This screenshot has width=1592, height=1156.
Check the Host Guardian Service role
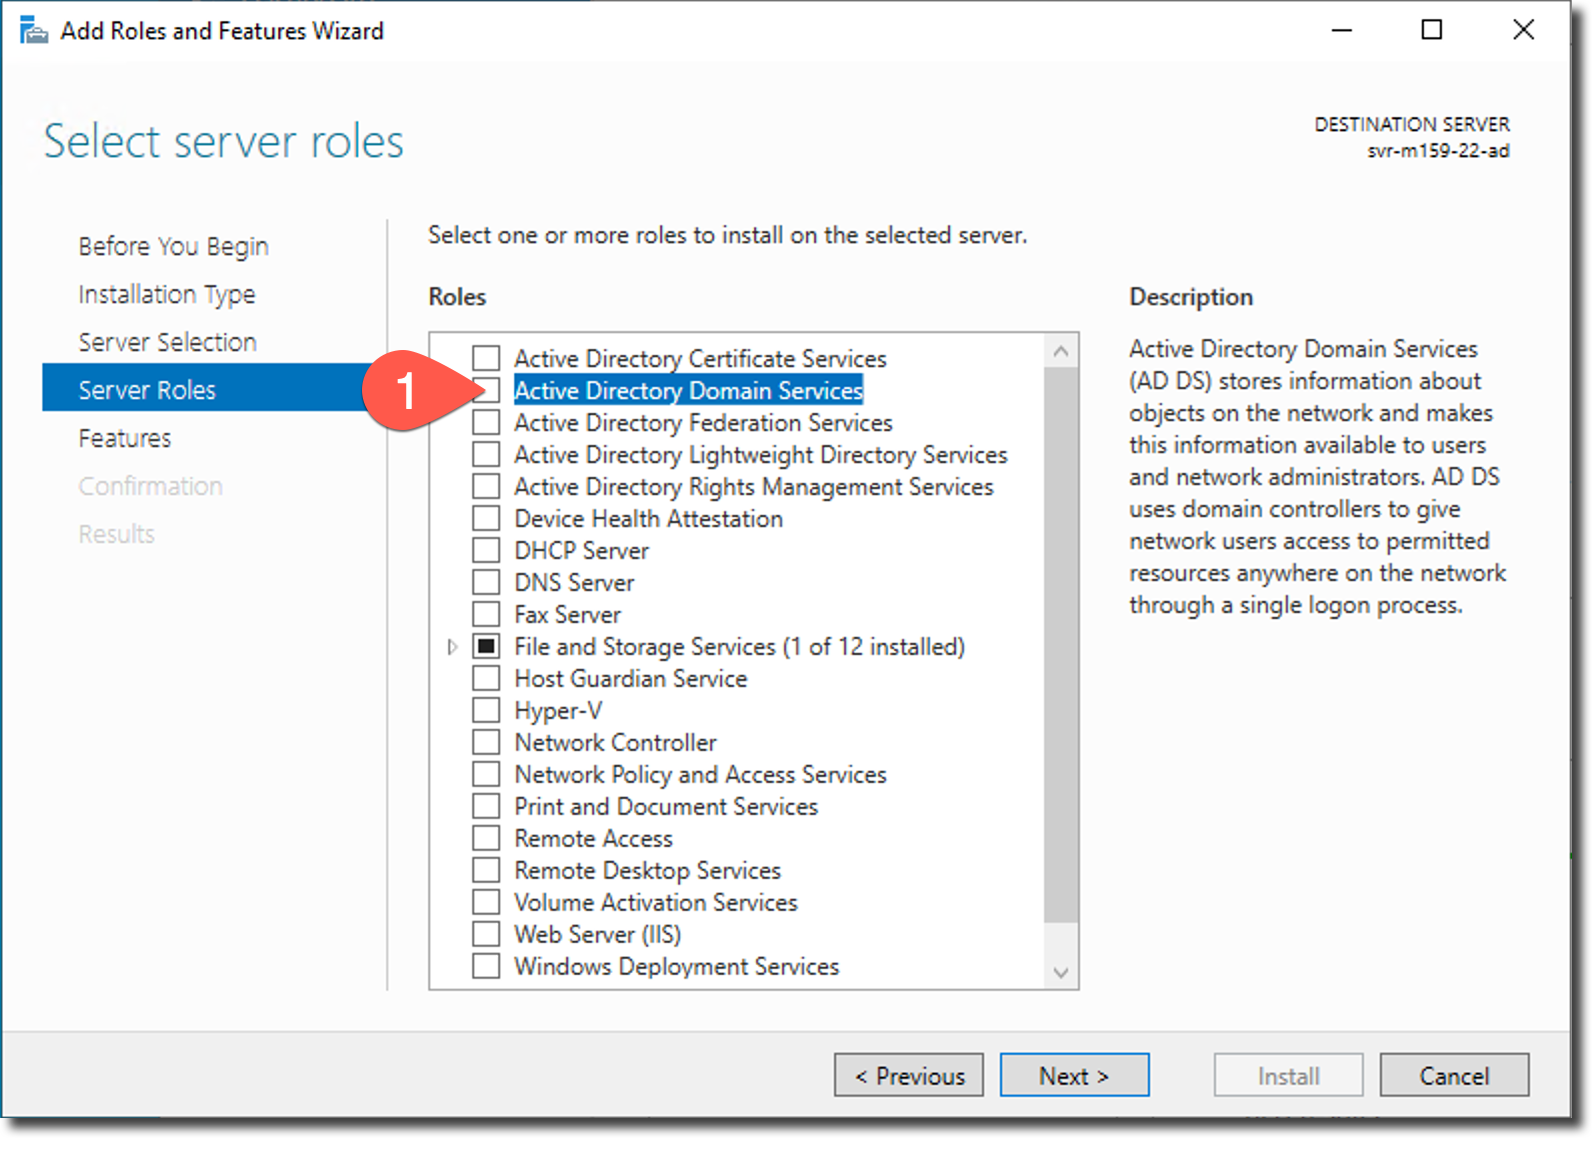[486, 678]
